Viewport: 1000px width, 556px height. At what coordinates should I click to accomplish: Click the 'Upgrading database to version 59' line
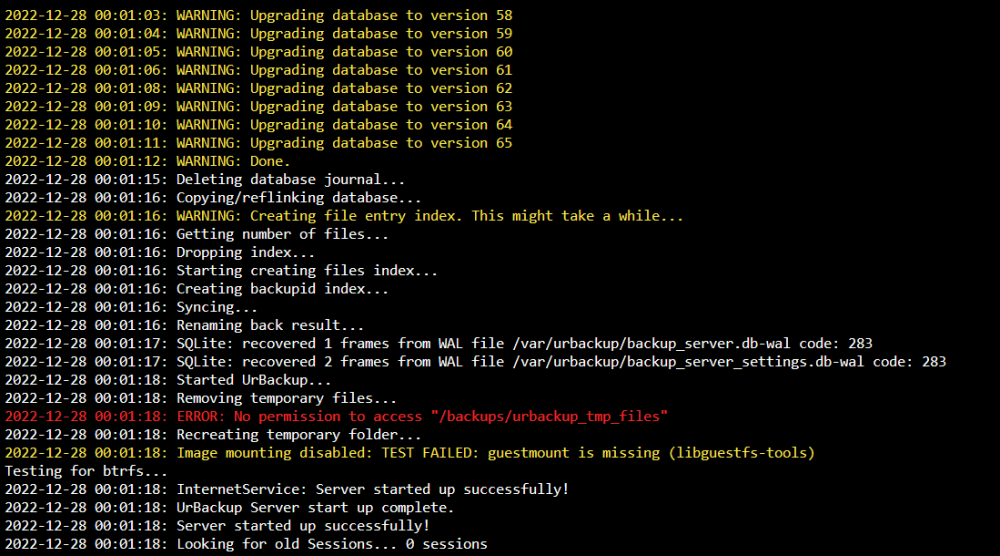(259, 33)
